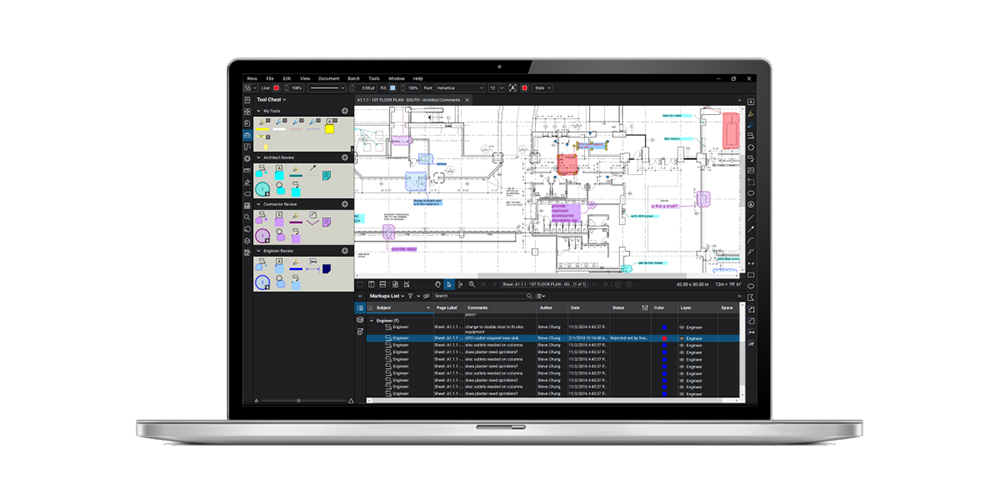Open the columns dropdown next to Search
Screen dimensions: 1000x500
coord(540,296)
